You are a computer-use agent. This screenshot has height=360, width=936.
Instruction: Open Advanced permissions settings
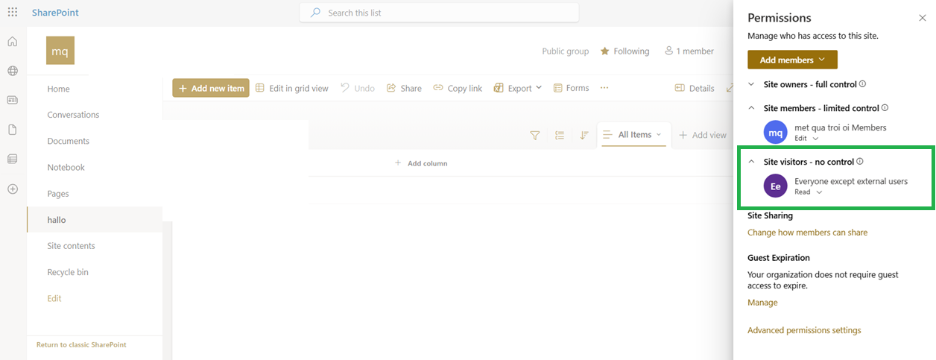pos(804,330)
